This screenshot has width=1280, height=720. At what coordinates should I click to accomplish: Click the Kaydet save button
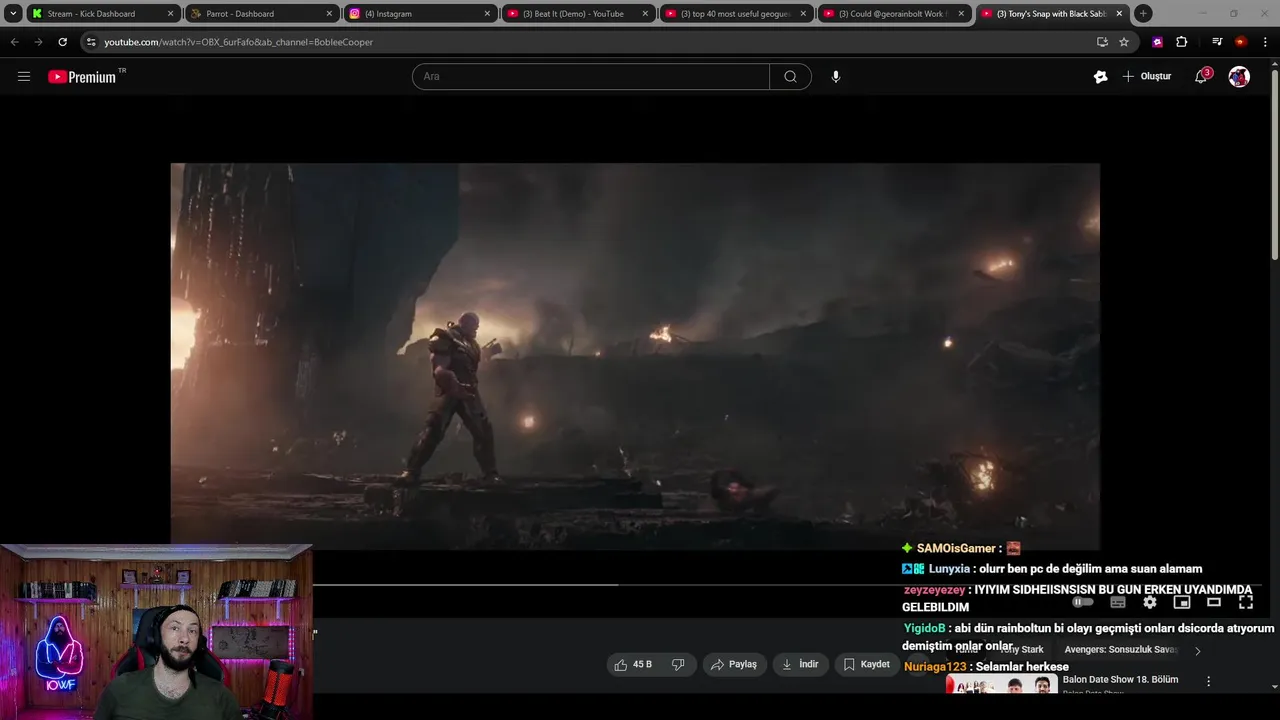pyautogui.click(x=866, y=664)
